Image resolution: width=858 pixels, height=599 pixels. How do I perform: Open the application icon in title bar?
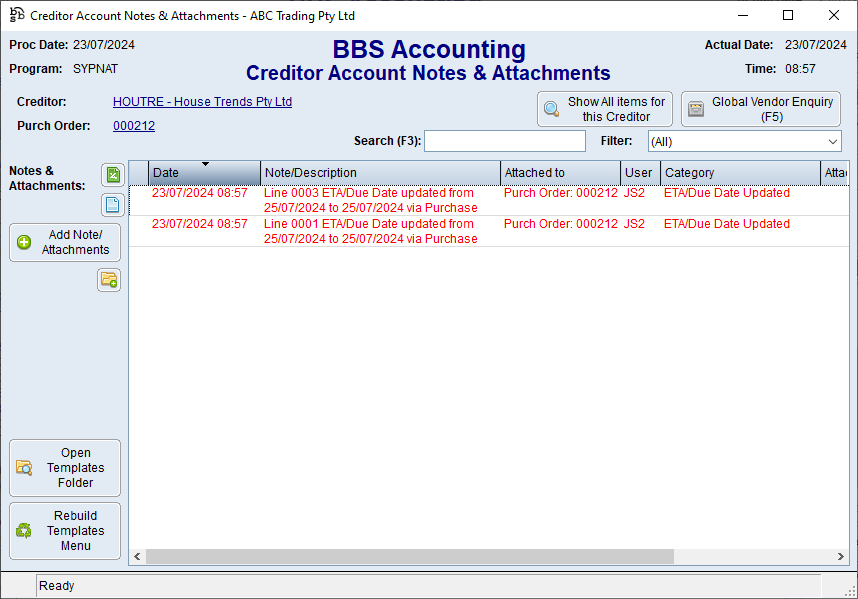[x=16, y=16]
